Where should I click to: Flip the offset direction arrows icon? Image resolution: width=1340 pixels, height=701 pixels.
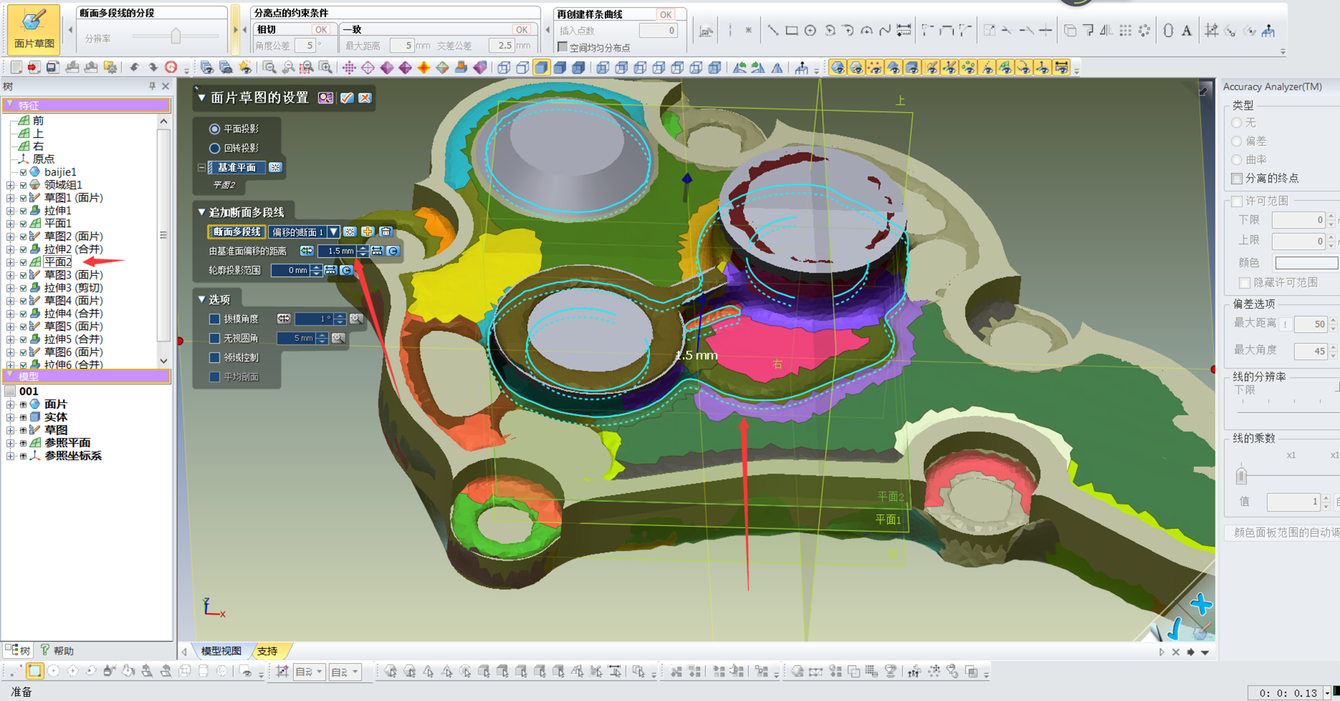(307, 251)
